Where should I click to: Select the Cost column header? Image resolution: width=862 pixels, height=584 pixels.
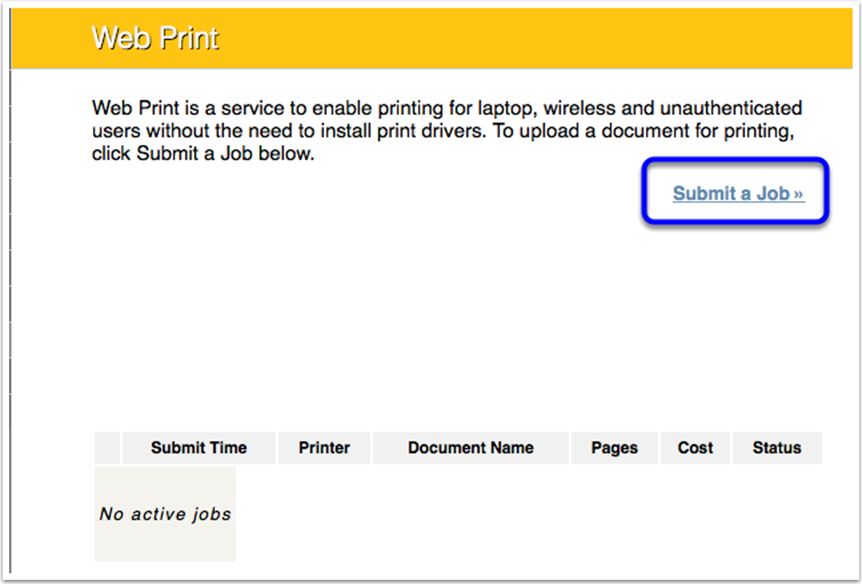pyautogui.click(x=695, y=448)
